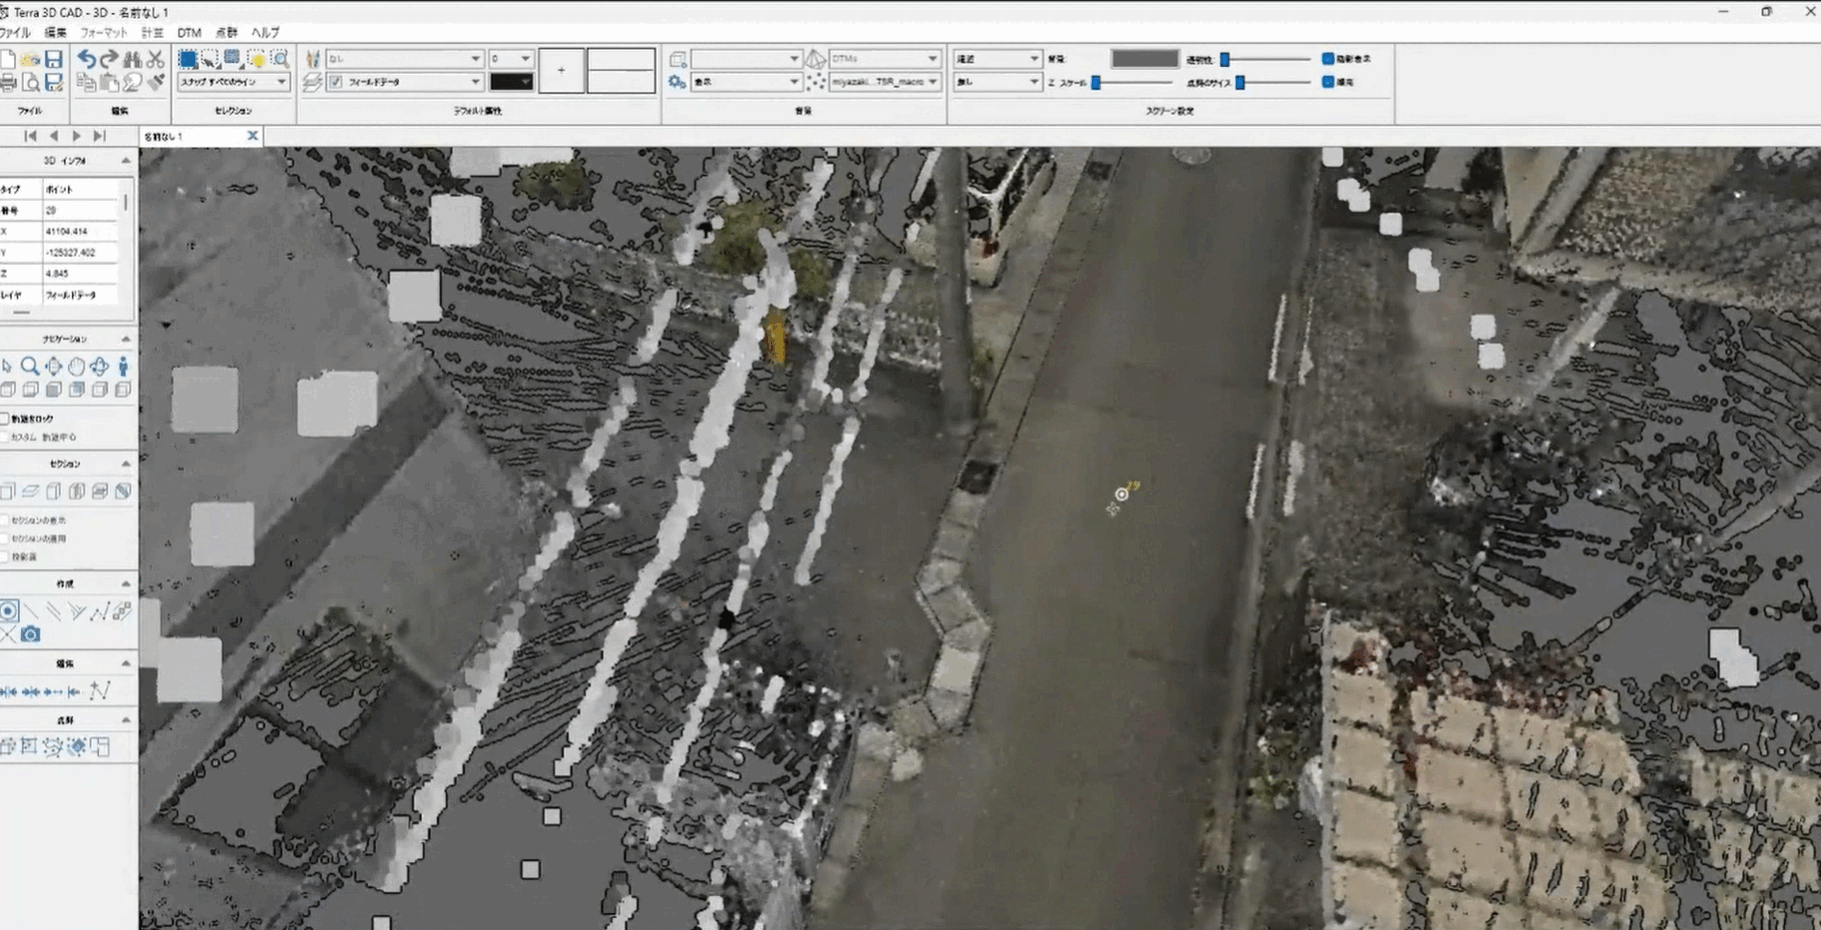Open the DTM menu
The image size is (1821, 930).
click(188, 33)
